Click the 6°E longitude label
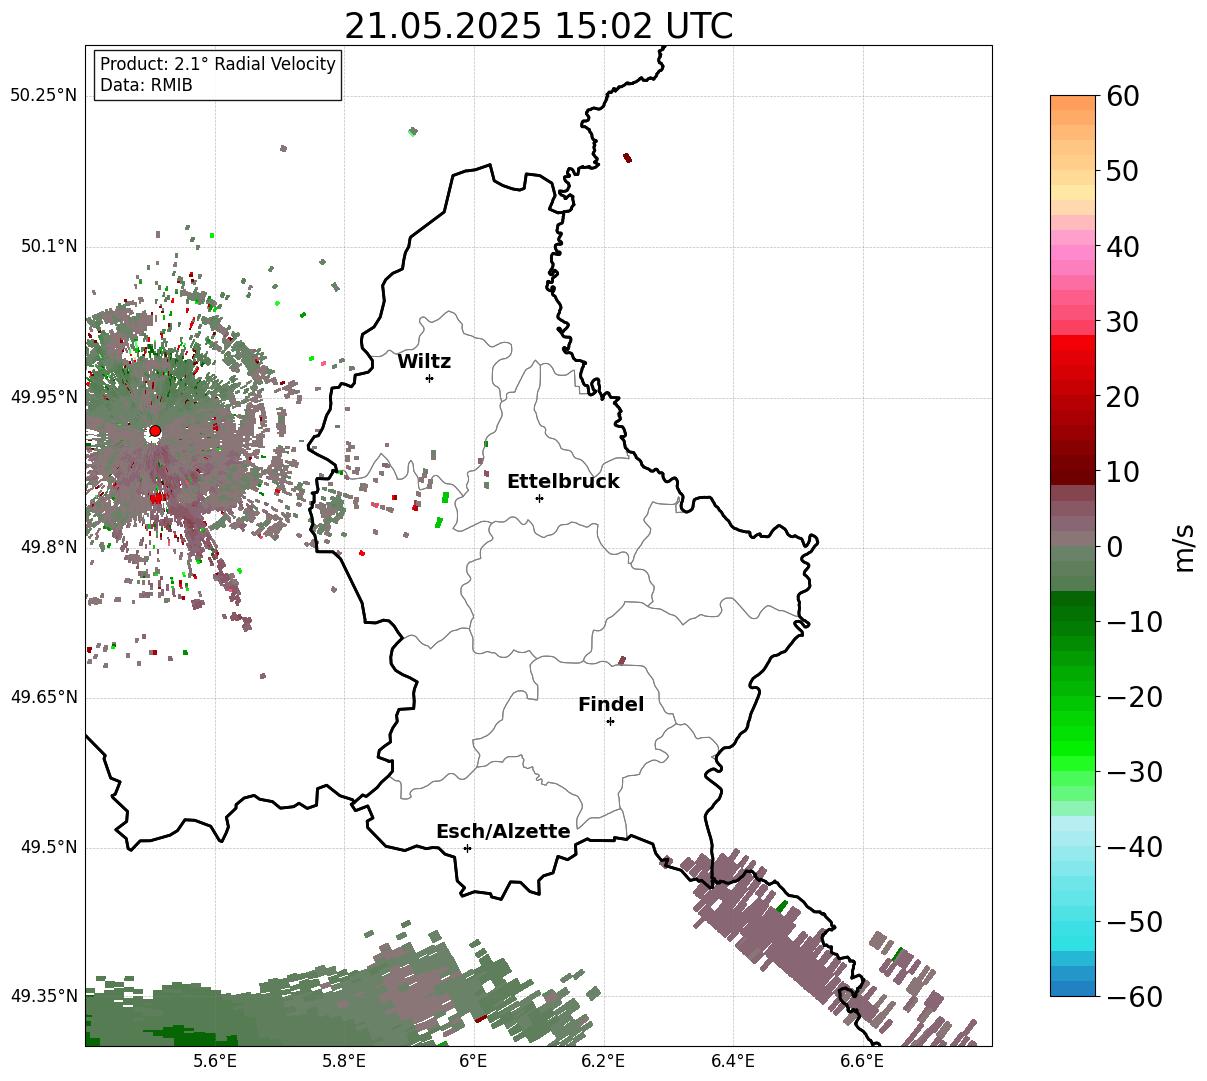The height and width of the screenshot is (1081, 1207). point(474,1061)
